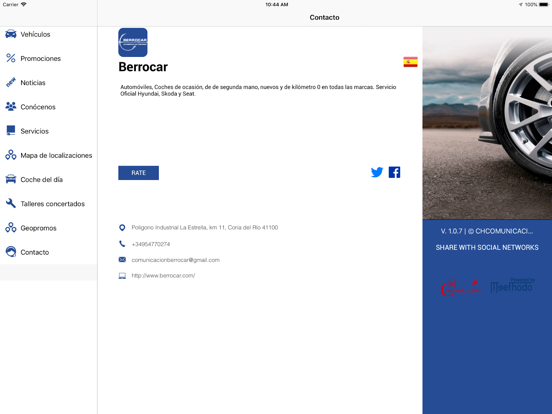Viewport: 552px width, 414px height.
Task: Click the location pin icon
Action: click(x=122, y=228)
